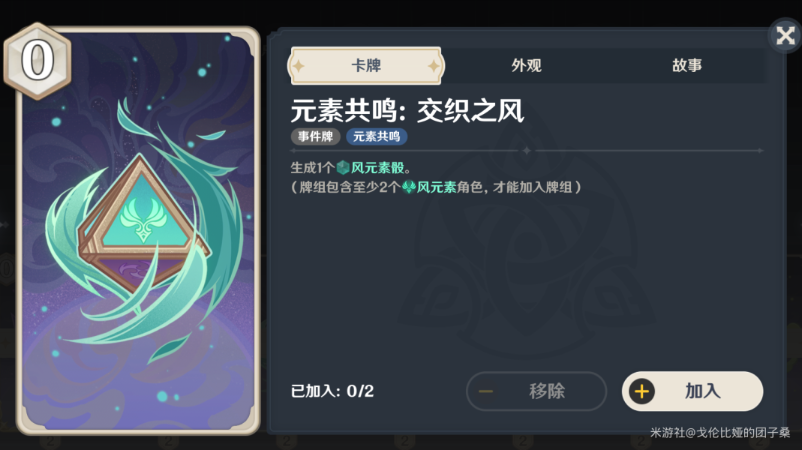Open the 故事 tab

687,65
